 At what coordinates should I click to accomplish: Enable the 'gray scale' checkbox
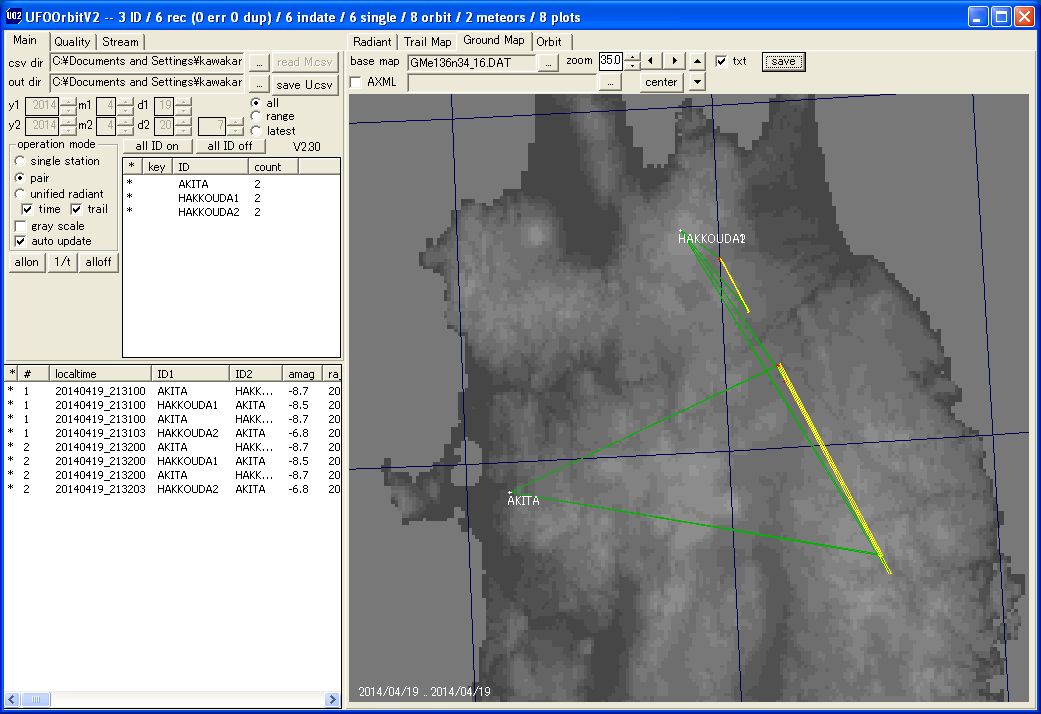[21, 226]
